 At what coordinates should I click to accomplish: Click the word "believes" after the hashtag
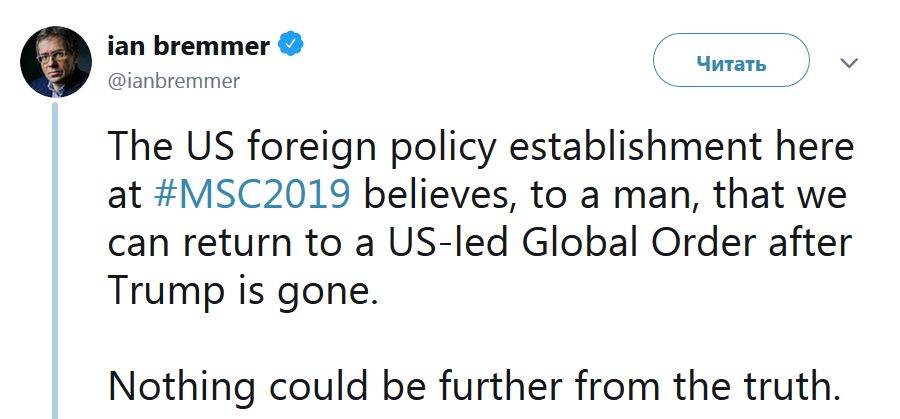tap(438, 193)
